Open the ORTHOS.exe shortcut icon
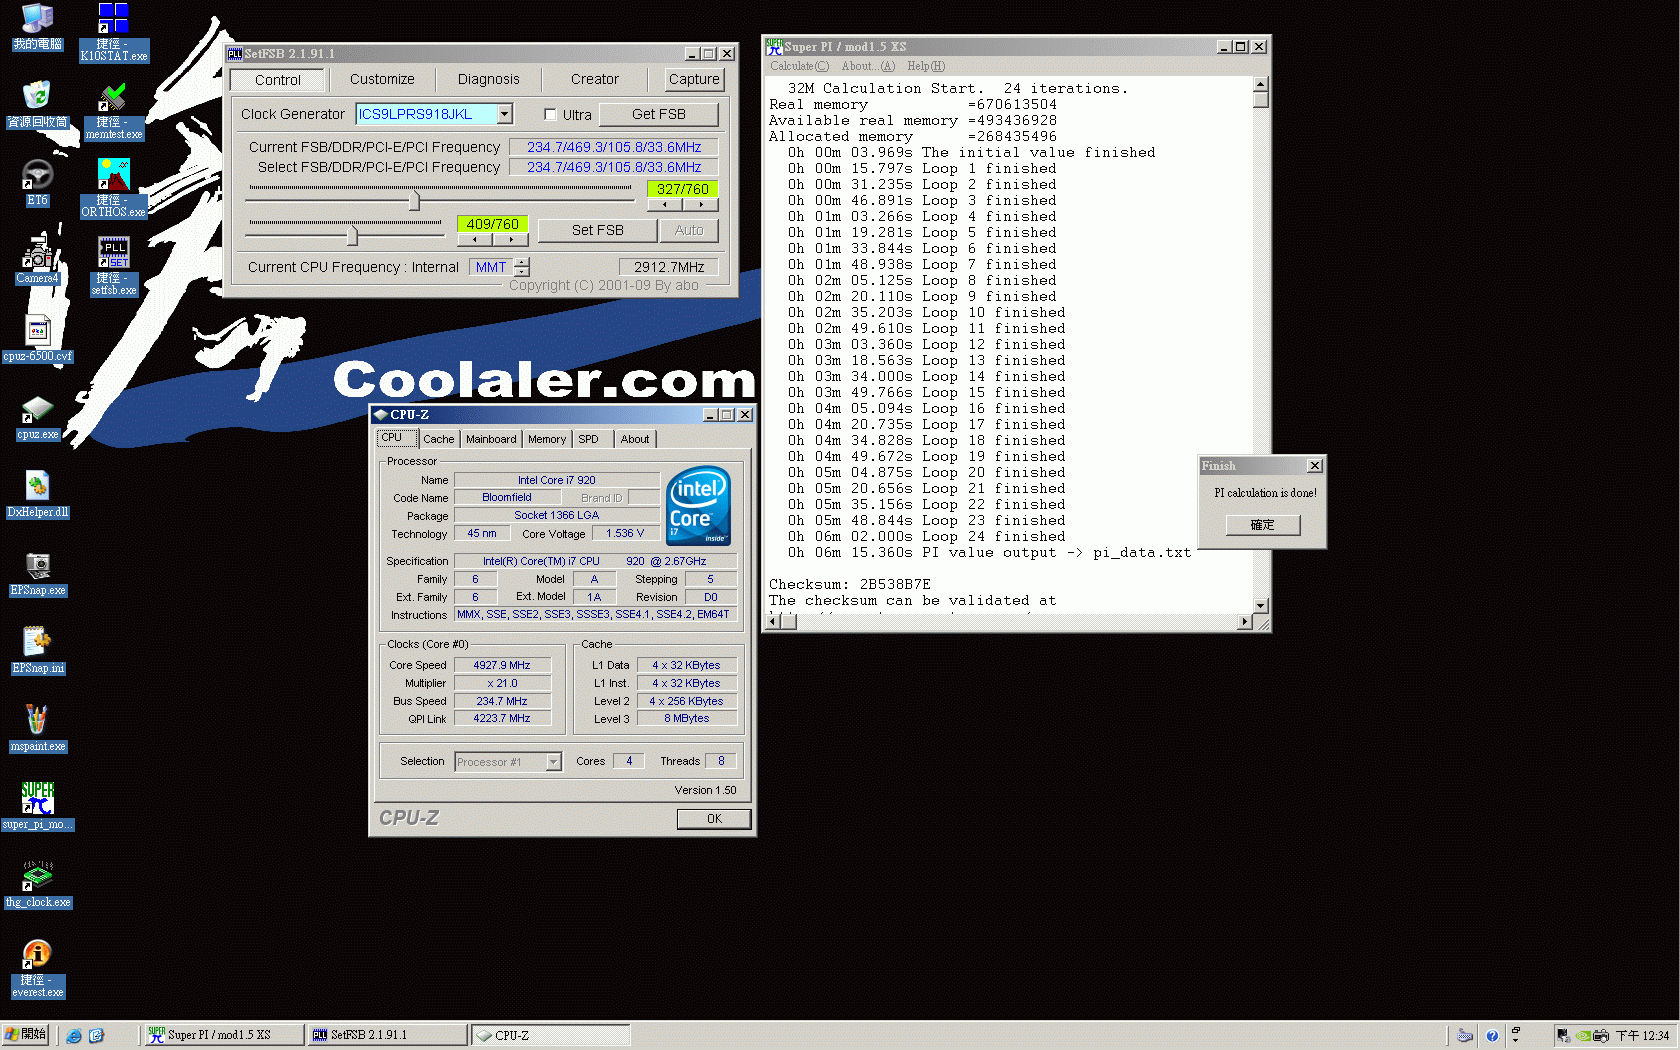This screenshot has width=1680, height=1050. point(113,188)
